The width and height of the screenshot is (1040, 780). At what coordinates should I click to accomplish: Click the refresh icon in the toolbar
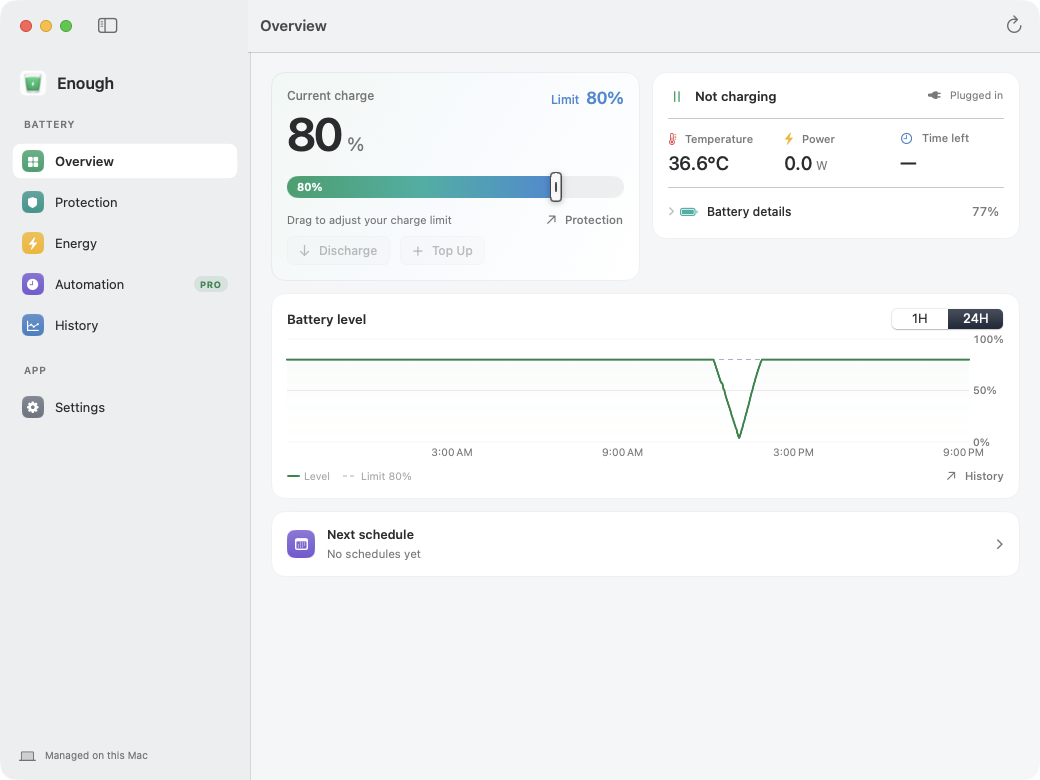pyautogui.click(x=1013, y=25)
